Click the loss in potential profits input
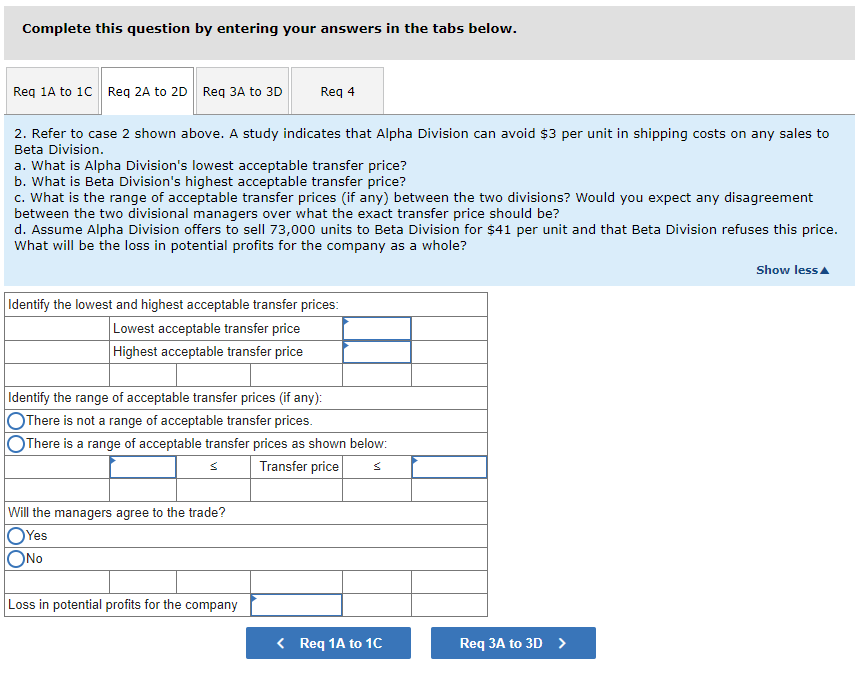Screen dimensions: 860x681 (x=296, y=604)
